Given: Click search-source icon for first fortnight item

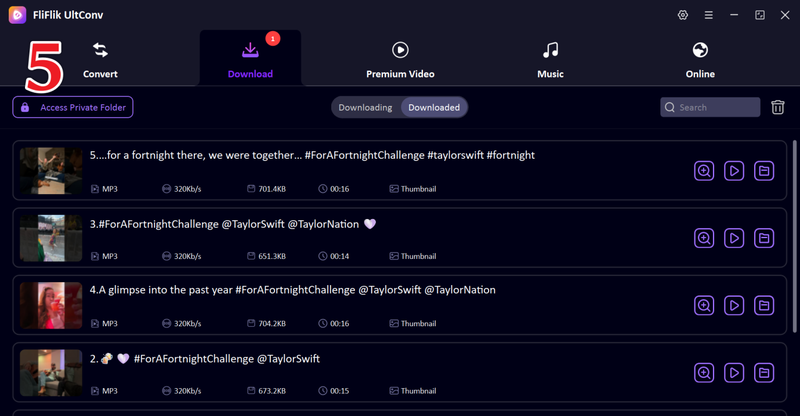Looking at the screenshot, I should pos(704,171).
